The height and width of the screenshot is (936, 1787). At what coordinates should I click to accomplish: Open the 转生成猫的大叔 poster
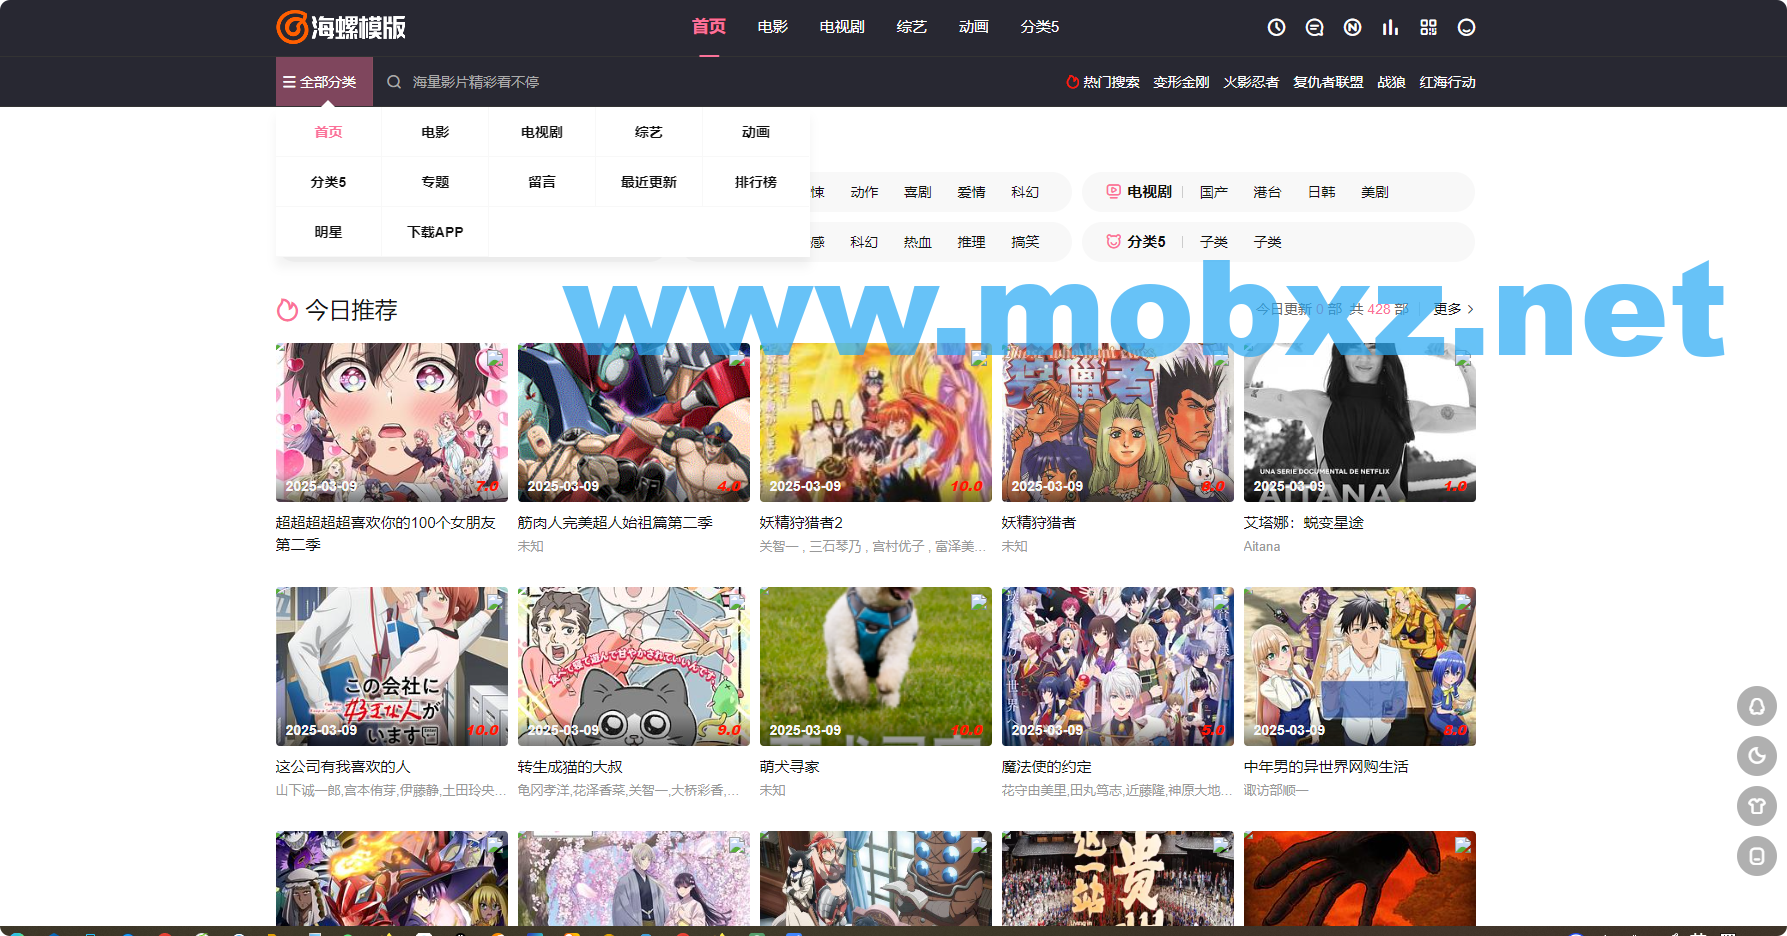click(x=634, y=666)
